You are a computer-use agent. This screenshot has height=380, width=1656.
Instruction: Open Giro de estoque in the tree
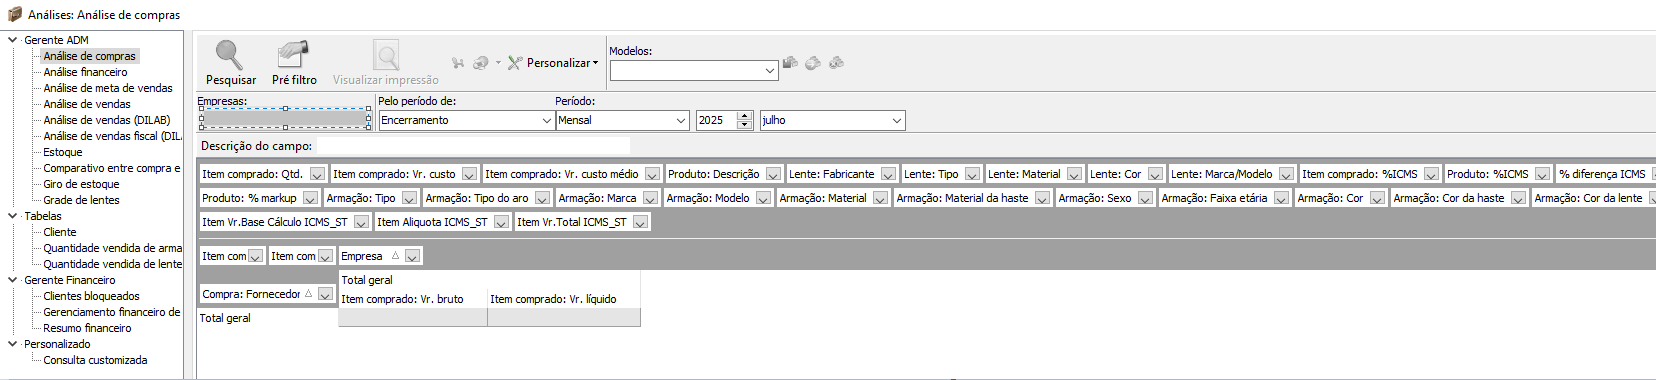tap(81, 184)
